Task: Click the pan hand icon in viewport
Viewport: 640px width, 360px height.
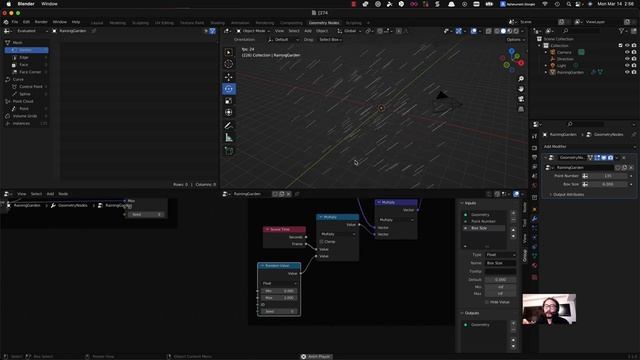Action: pyautogui.click(x=521, y=89)
